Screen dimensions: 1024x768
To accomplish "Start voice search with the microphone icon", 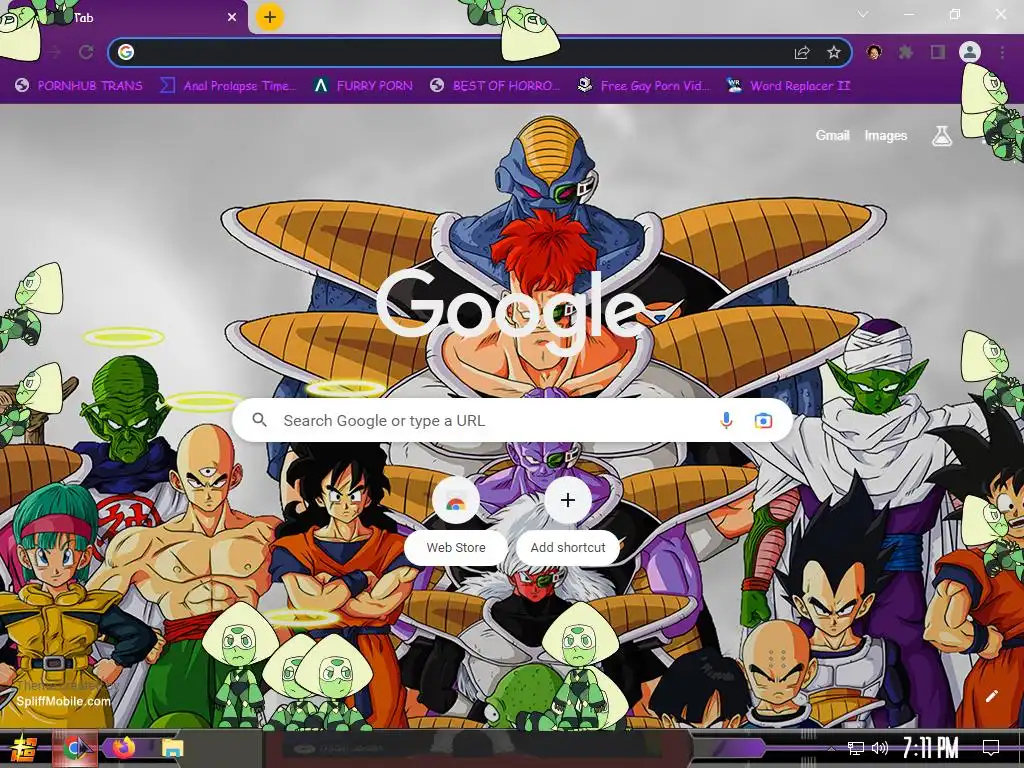I will (726, 421).
